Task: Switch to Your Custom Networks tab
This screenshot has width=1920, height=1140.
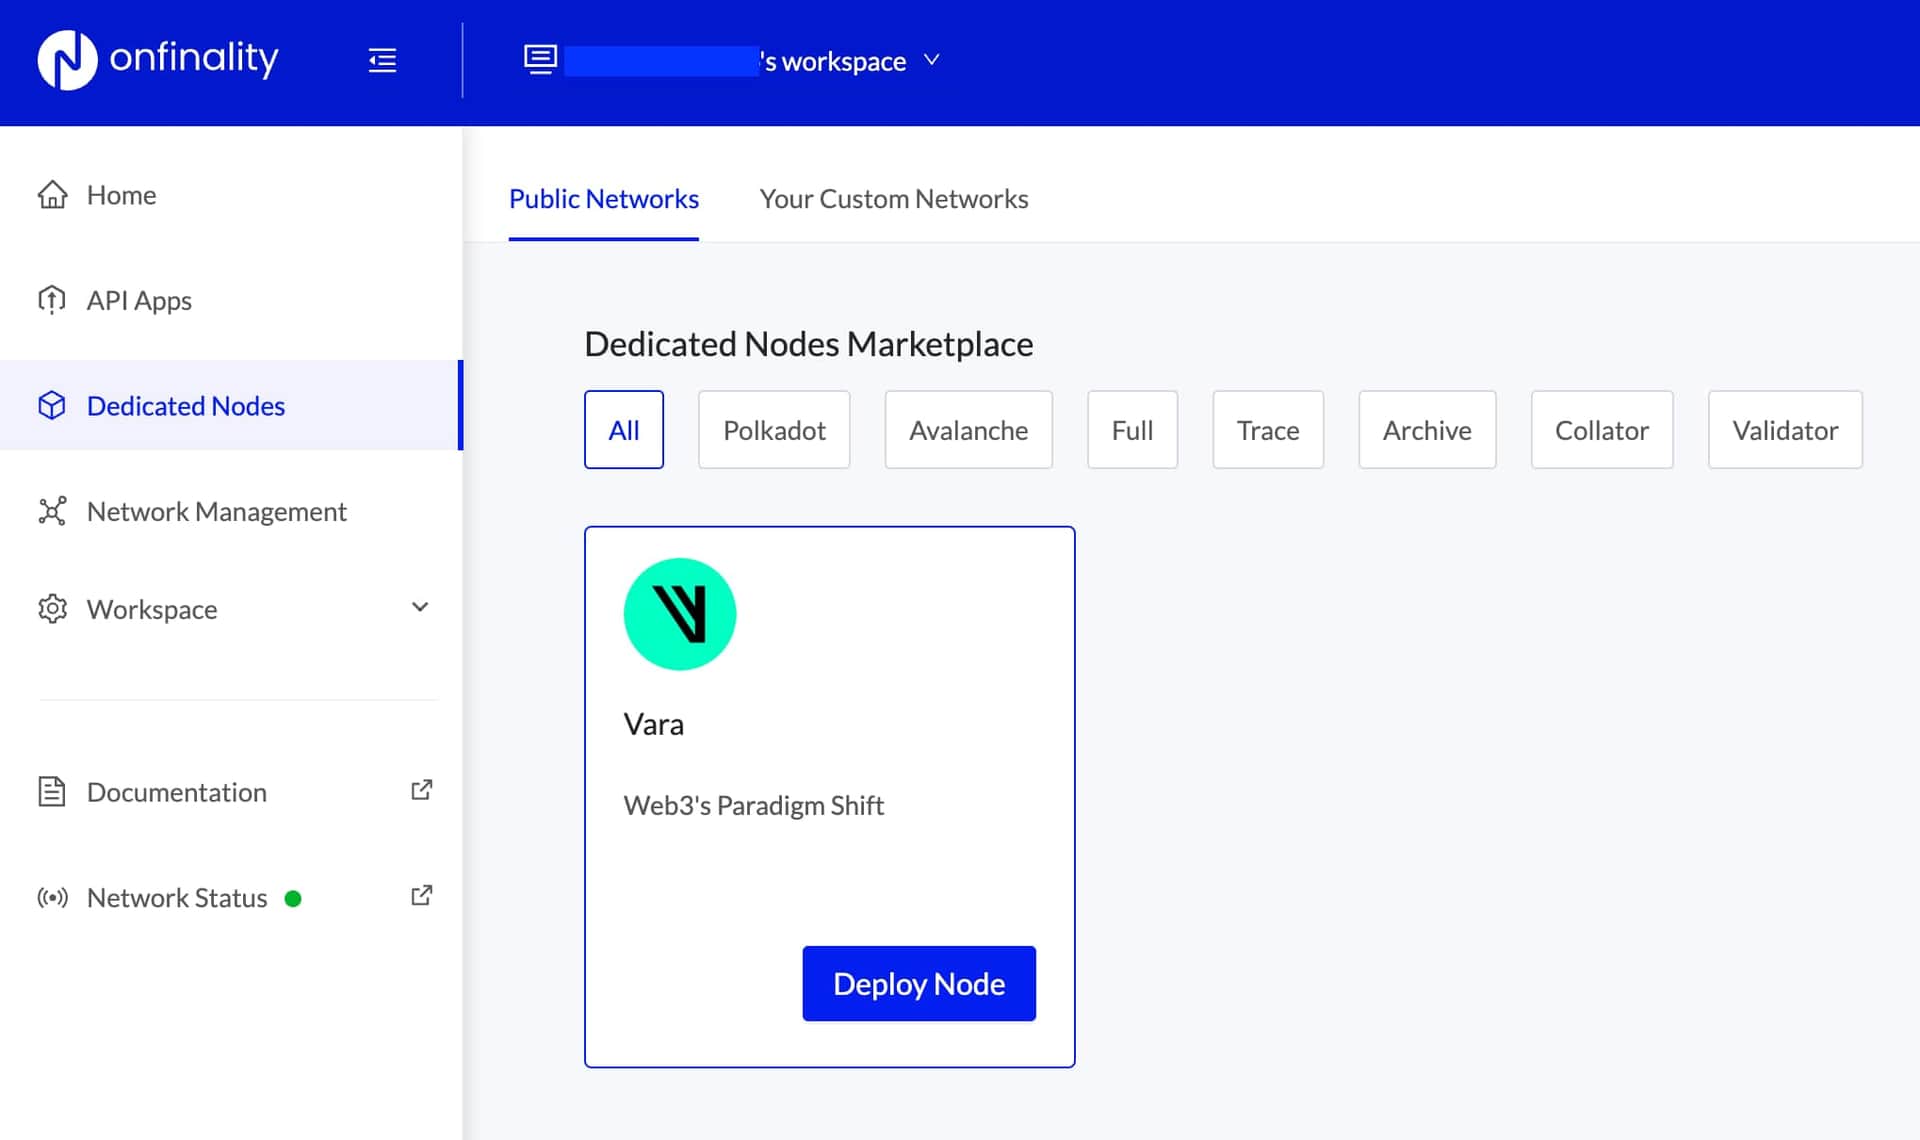Action: (x=893, y=199)
